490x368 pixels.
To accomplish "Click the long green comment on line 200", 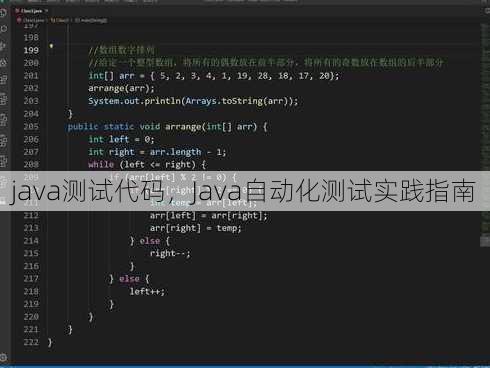I will tap(266, 63).
